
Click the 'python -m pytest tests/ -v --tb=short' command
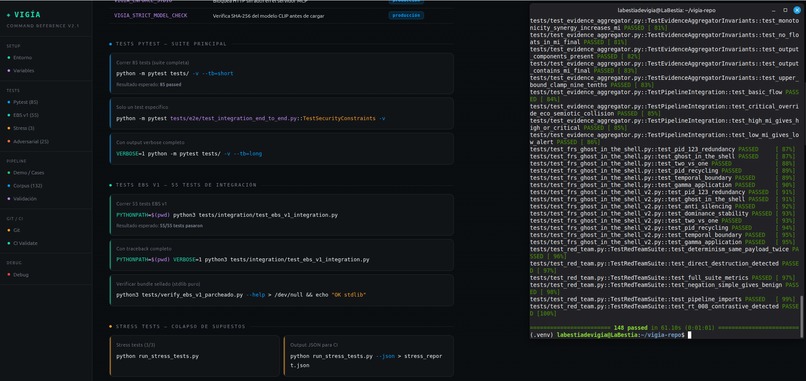coord(175,74)
